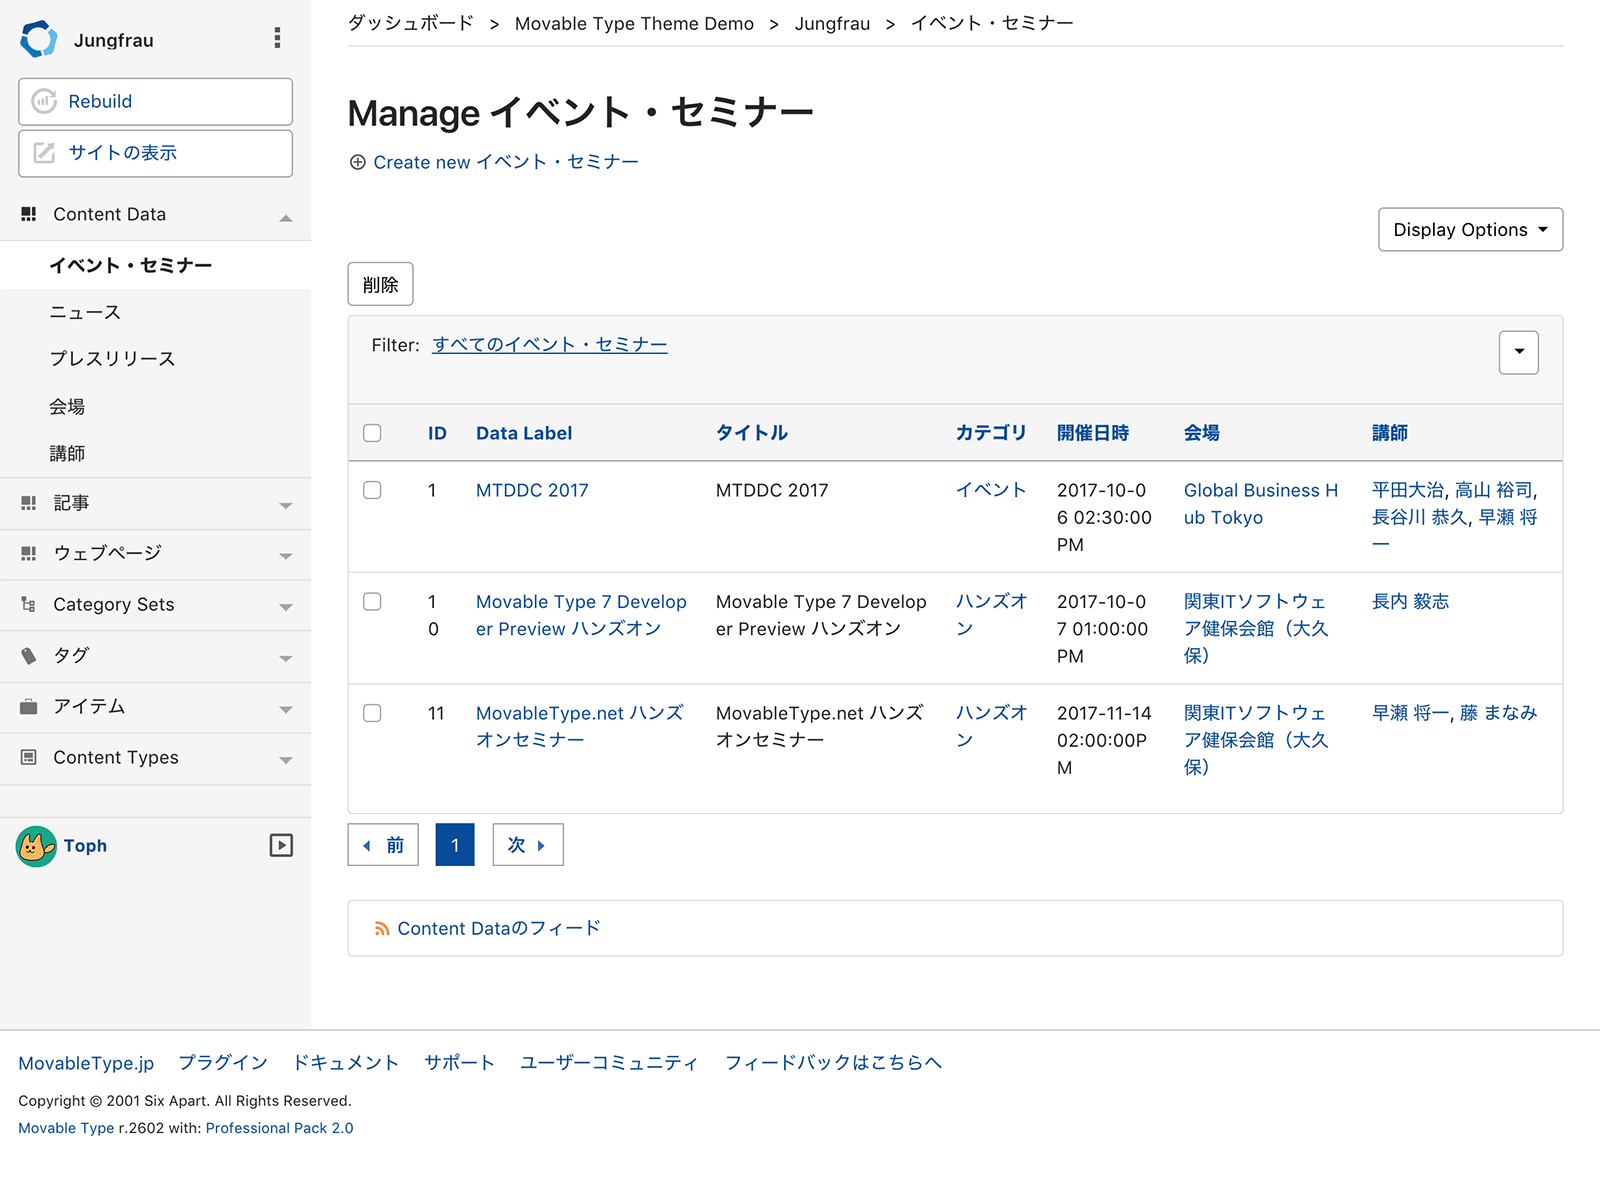Open the フィードバックはこちらへ footer link
The height and width of the screenshot is (1181, 1600).
pyautogui.click(x=833, y=1063)
